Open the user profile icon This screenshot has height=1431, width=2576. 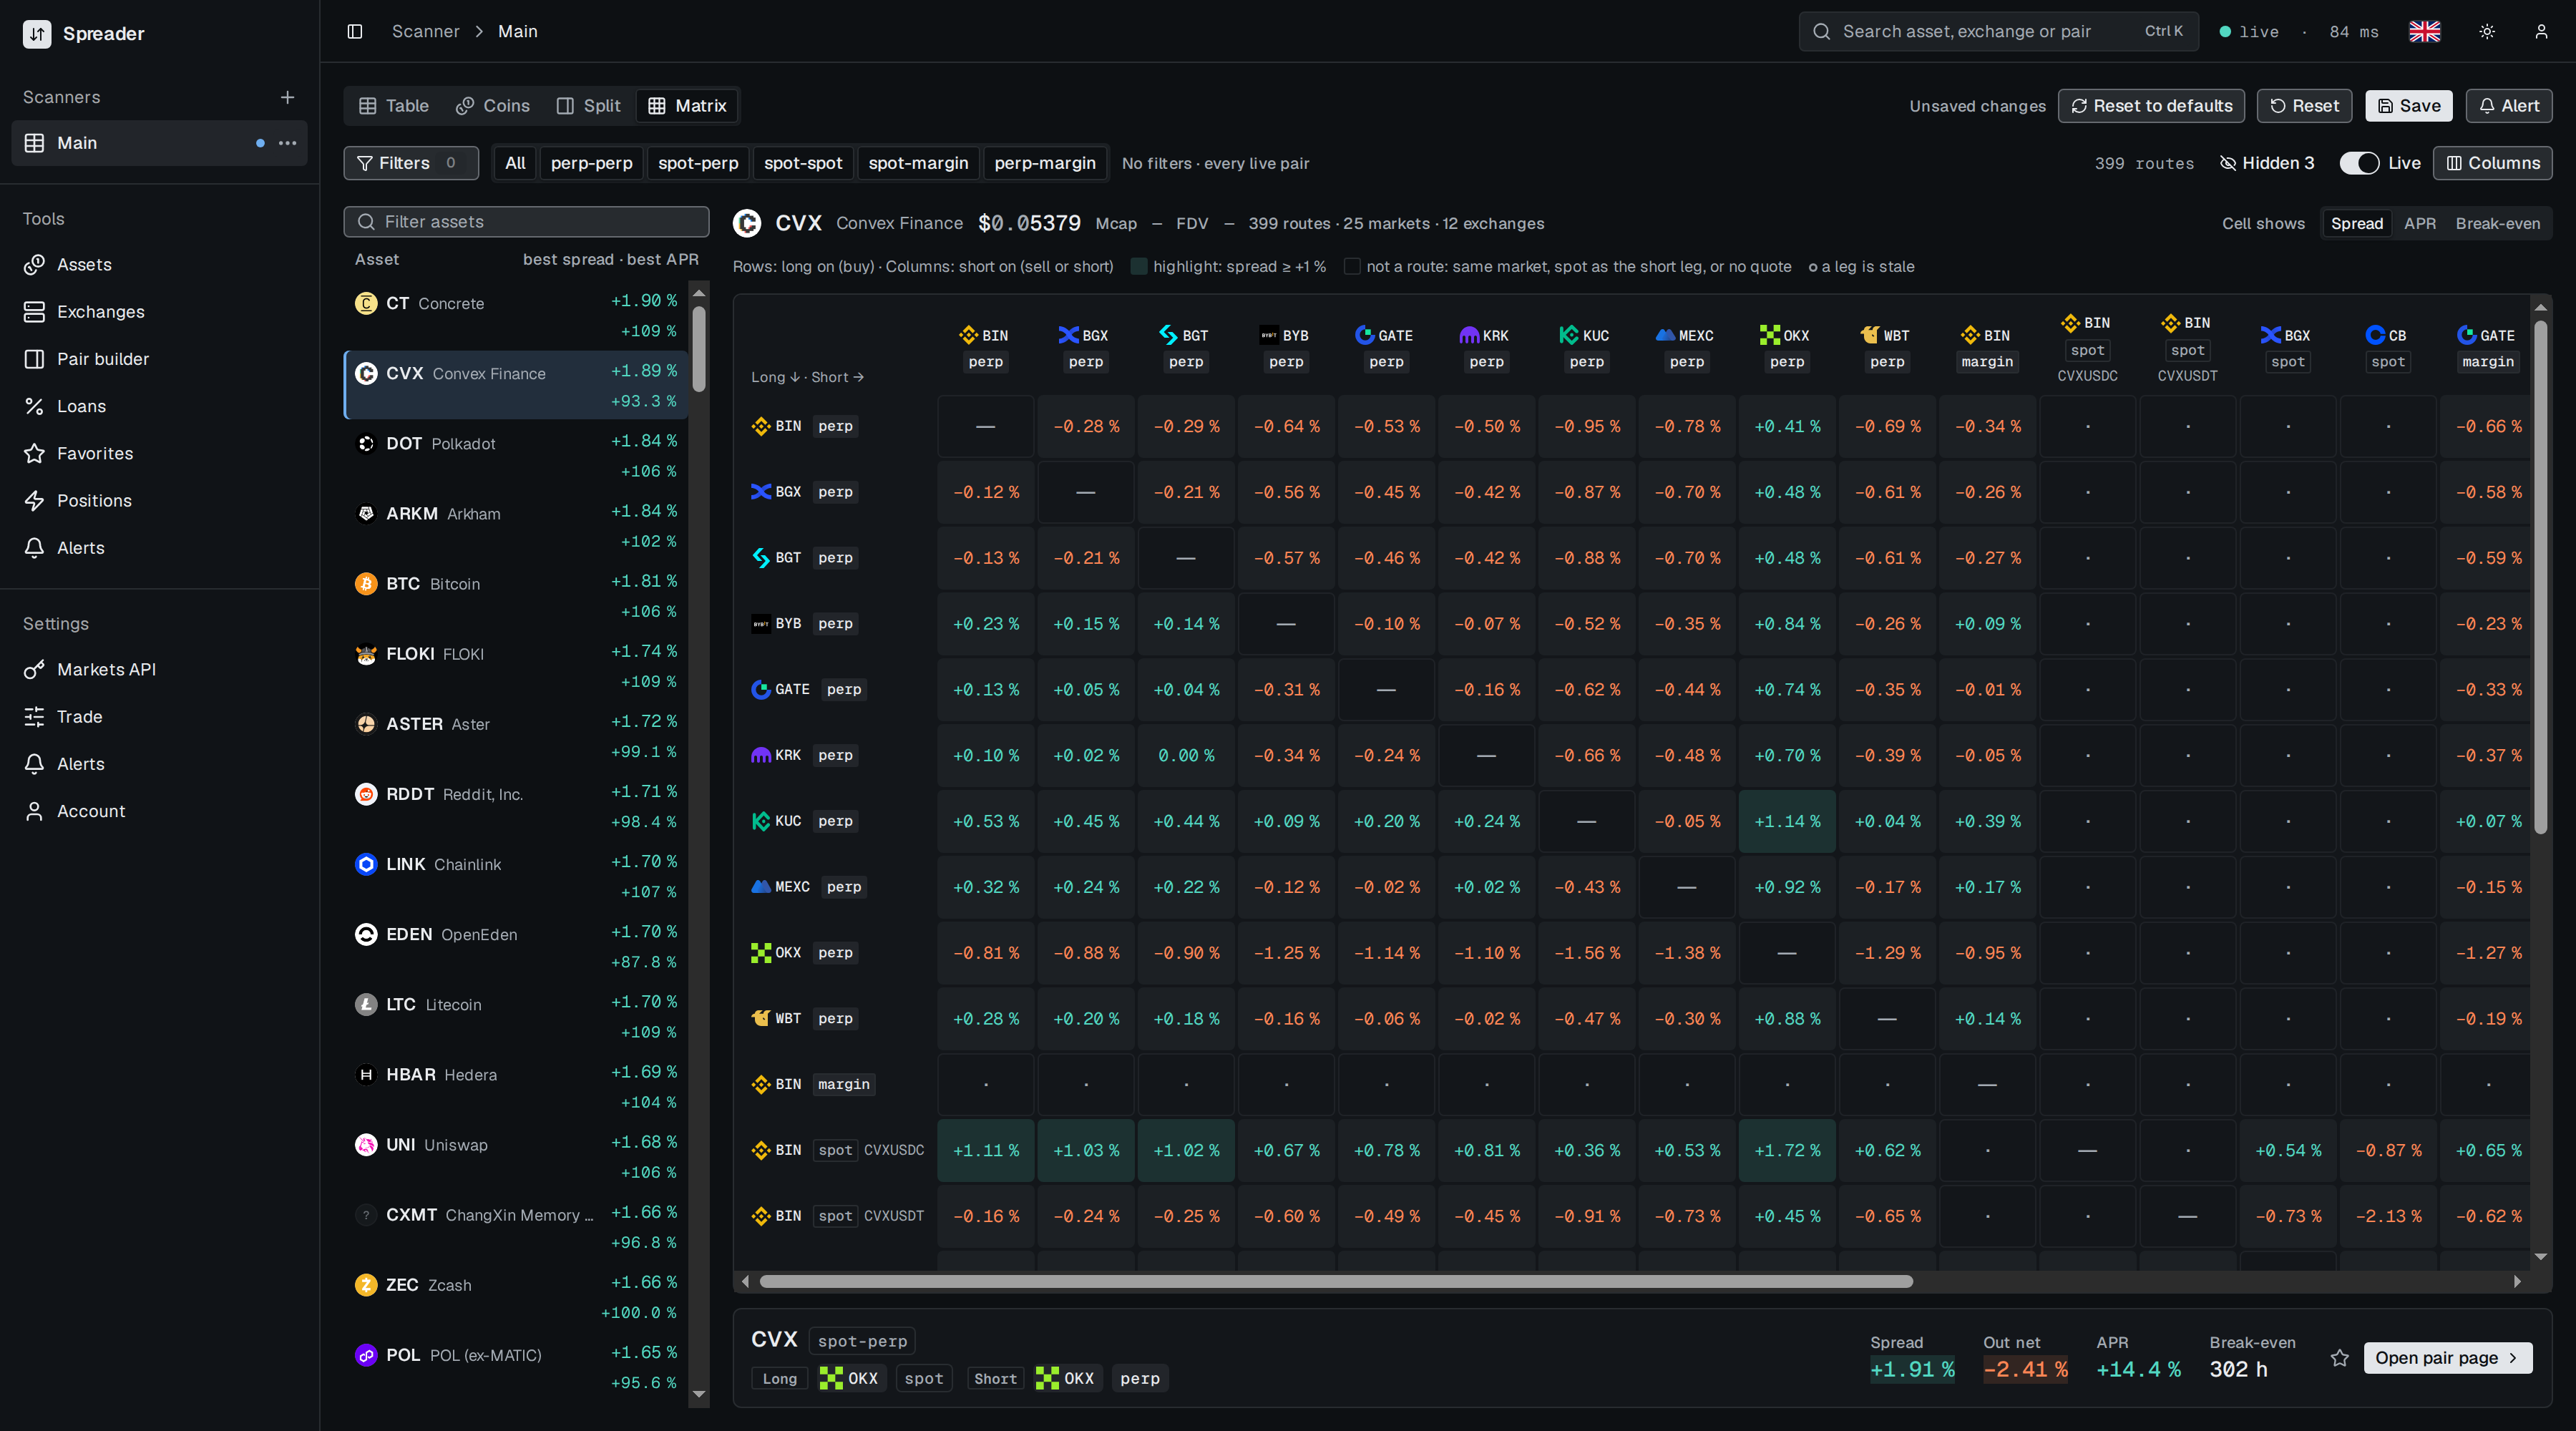click(x=2541, y=31)
